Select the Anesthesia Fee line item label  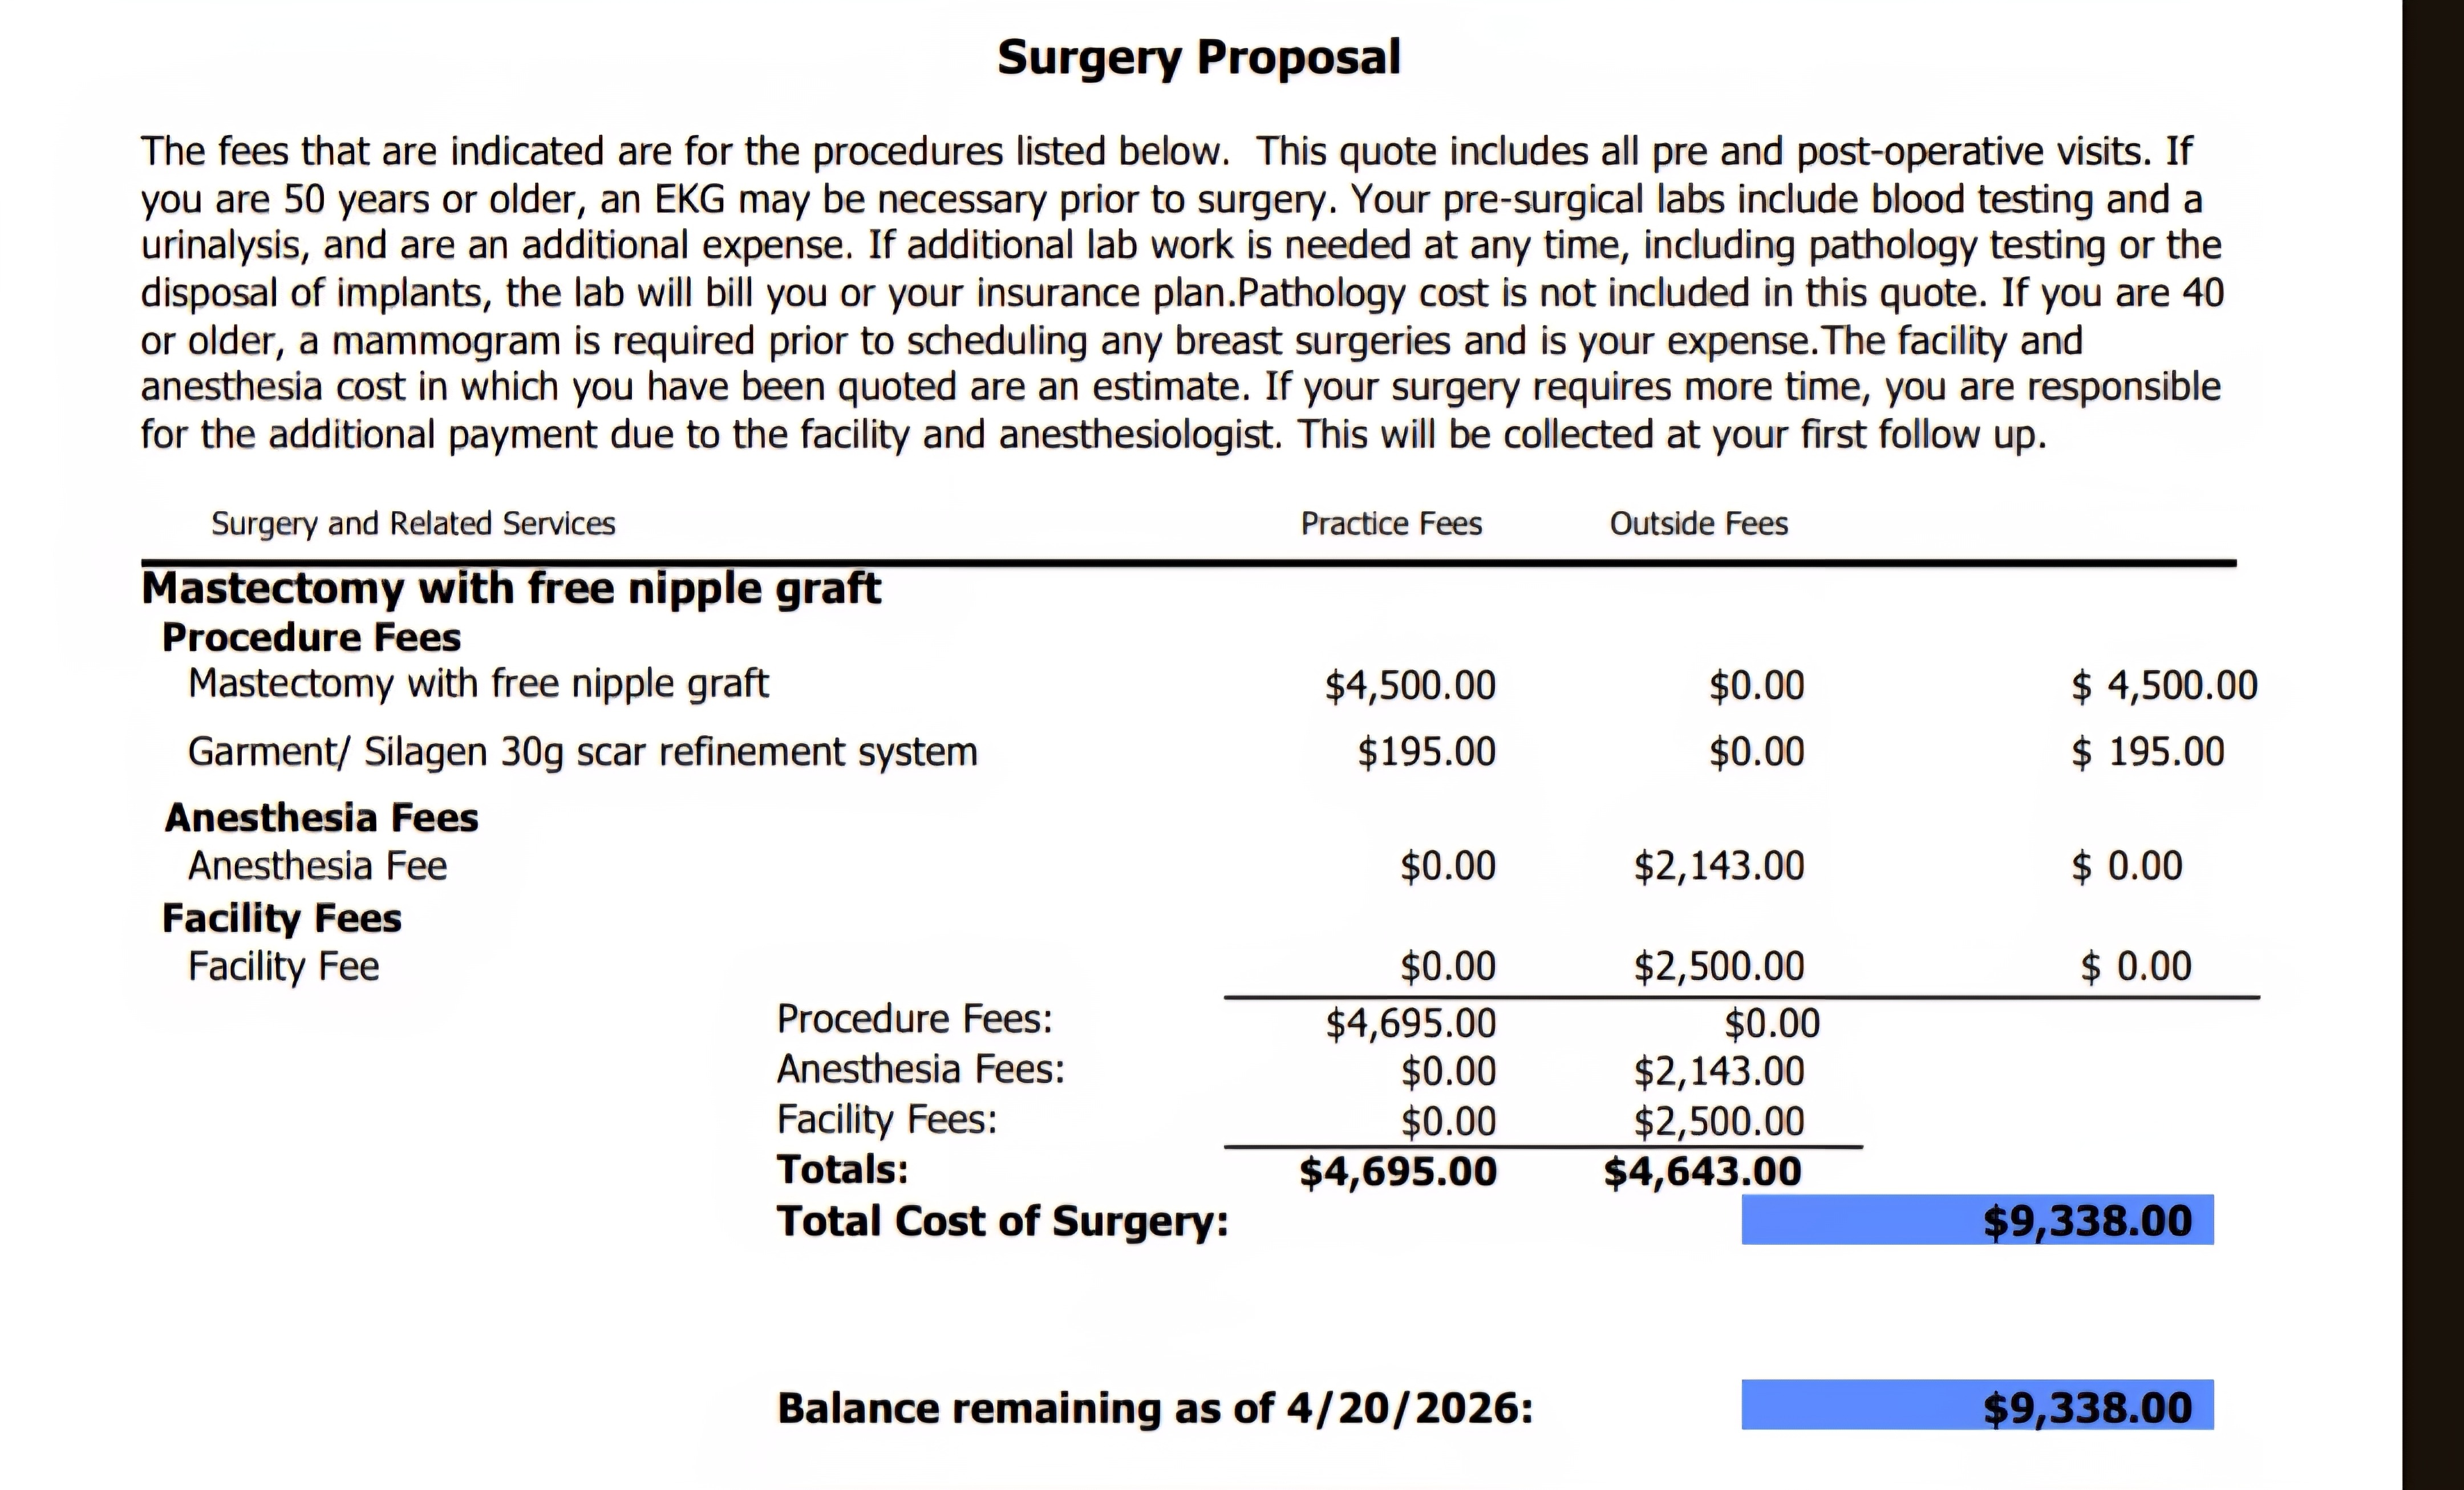317,866
